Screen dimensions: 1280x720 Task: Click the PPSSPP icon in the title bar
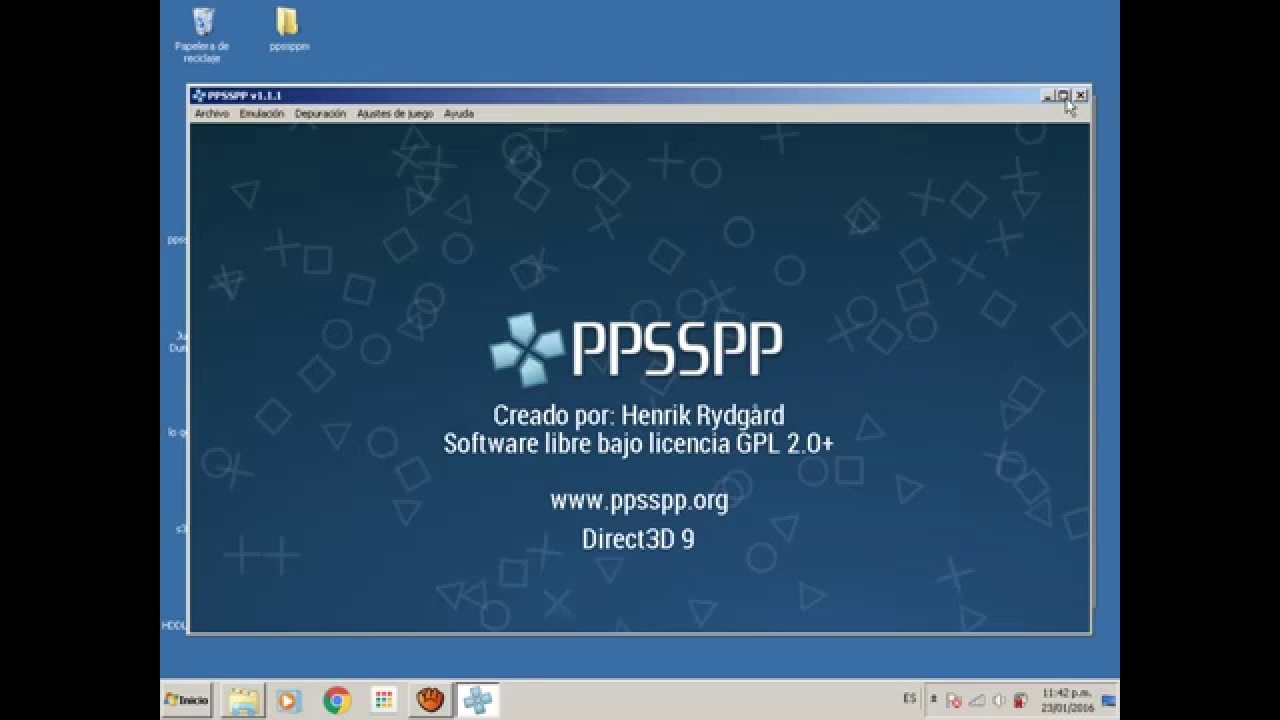[x=199, y=95]
